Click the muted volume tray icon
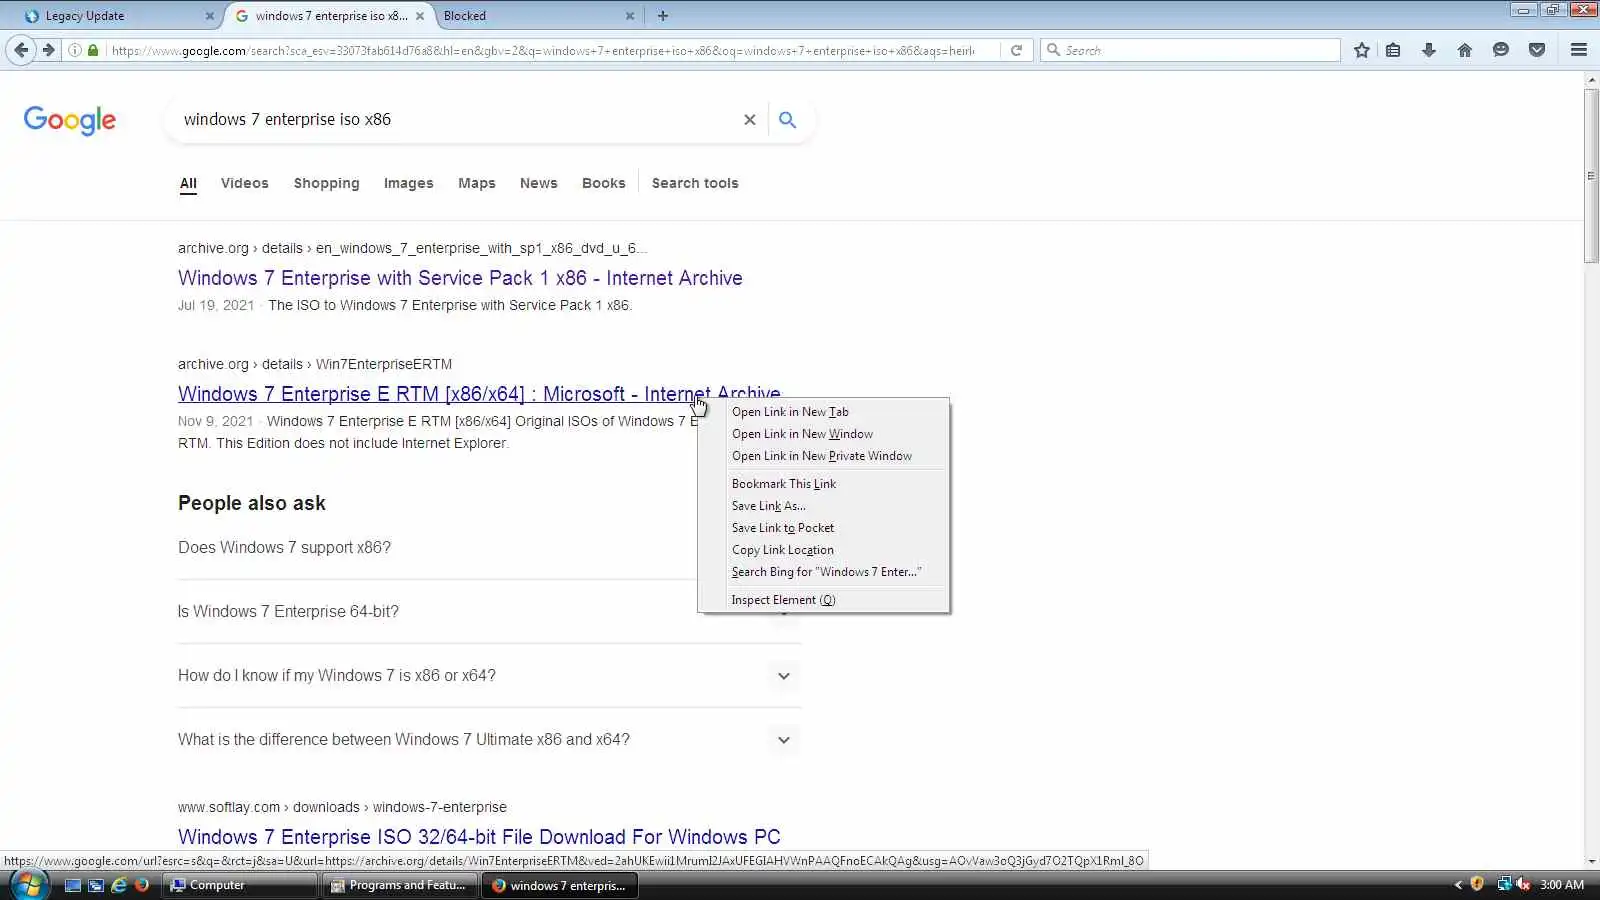The height and width of the screenshot is (900, 1600). 1523,884
